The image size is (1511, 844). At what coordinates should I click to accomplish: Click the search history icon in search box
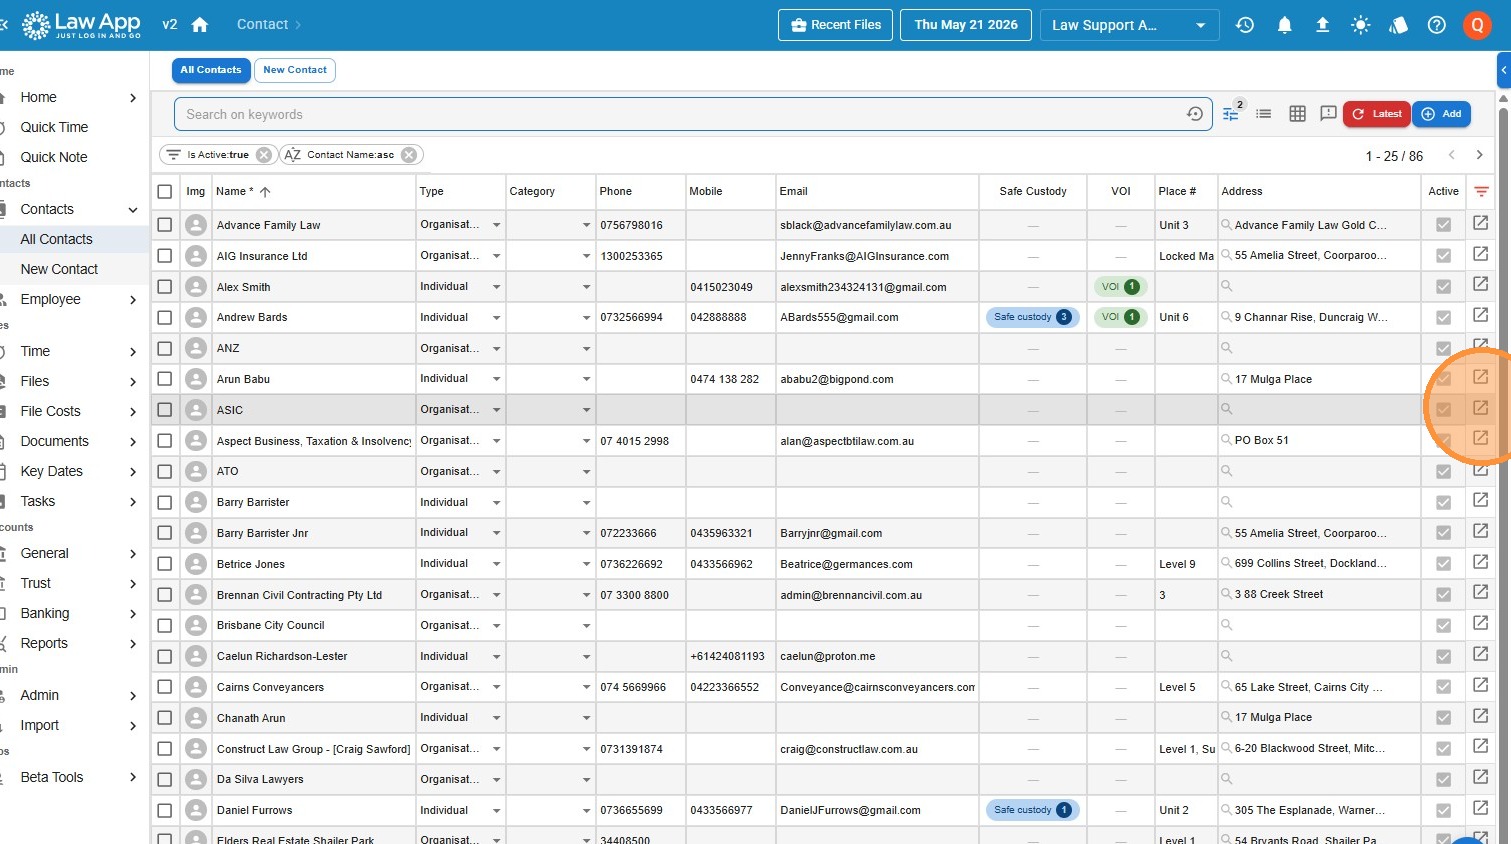coord(1195,114)
